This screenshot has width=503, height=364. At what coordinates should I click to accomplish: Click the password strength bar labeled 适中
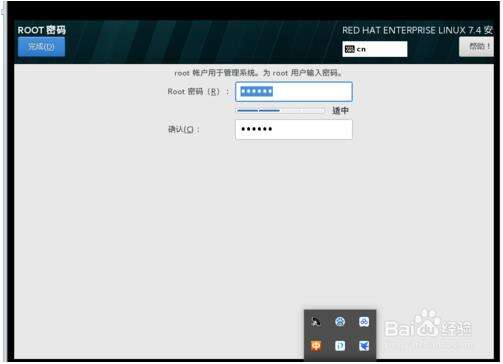click(x=280, y=110)
